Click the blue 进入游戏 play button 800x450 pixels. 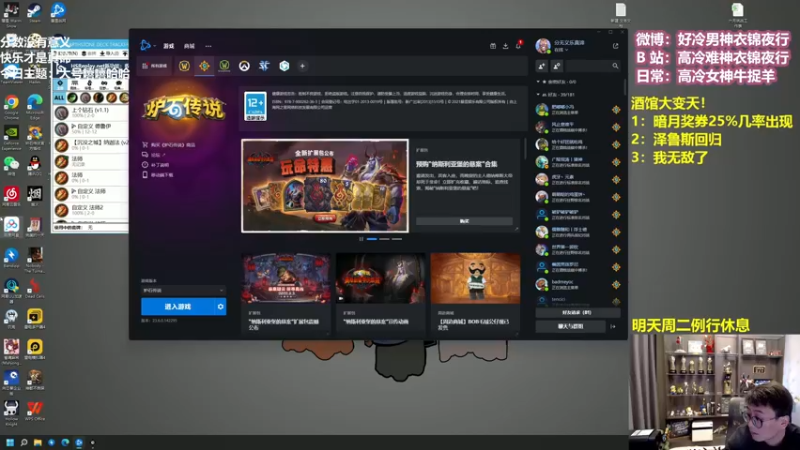(178, 307)
